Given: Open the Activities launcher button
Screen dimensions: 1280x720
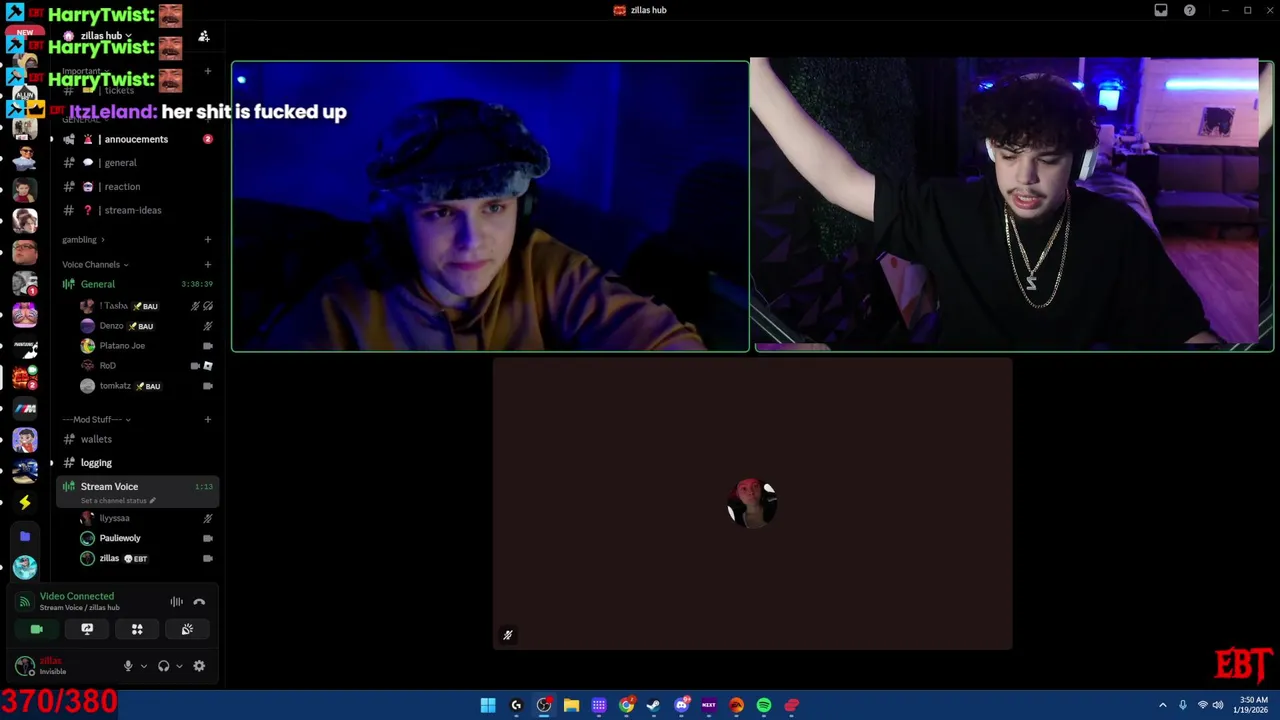Looking at the screenshot, I should [137, 629].
